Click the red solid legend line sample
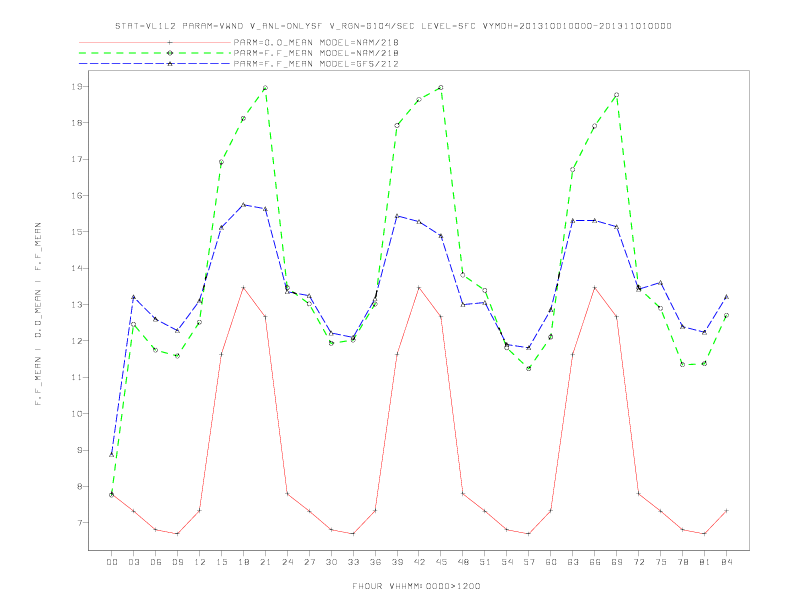 coord(155,42)
